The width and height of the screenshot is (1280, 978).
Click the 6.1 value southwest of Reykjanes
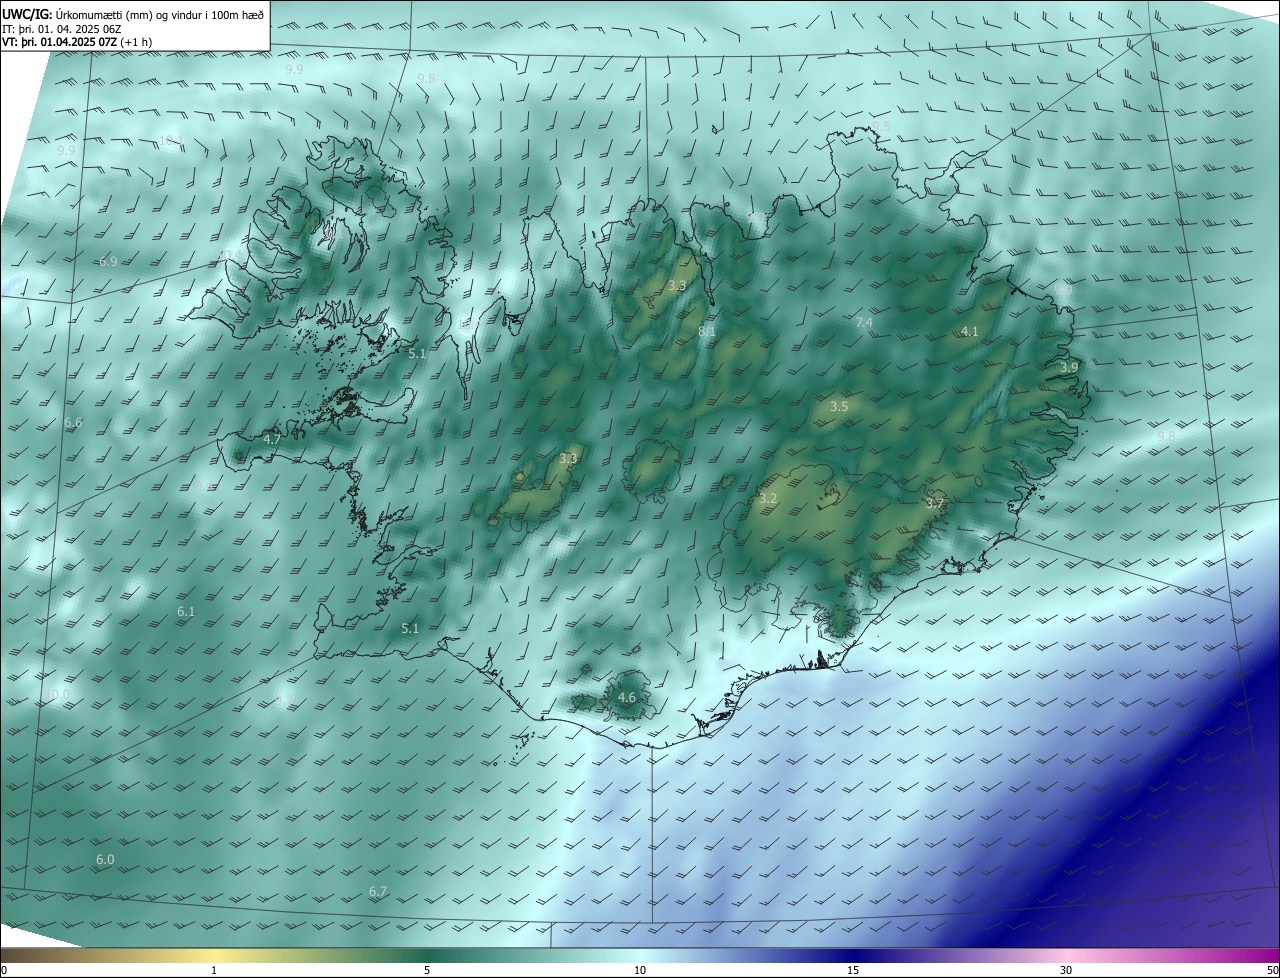click(x=186, y=611)
